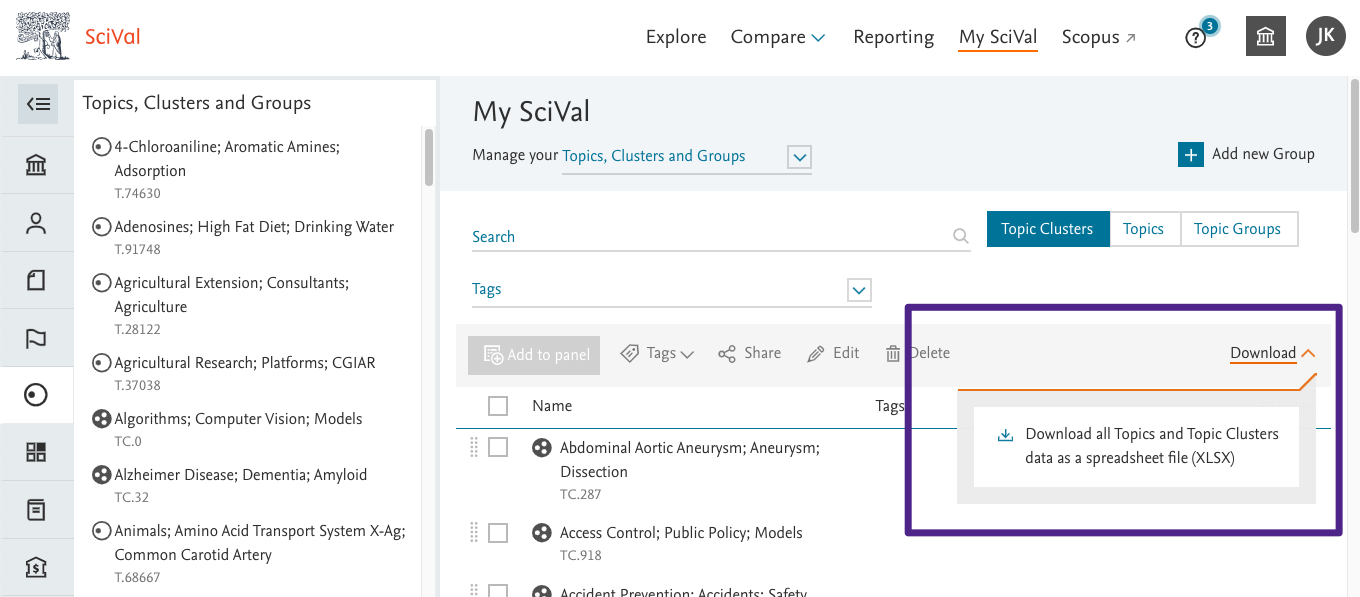The height and width of the screenshot is (597, 1360).
Task: Open the funding institution sidebar icon
Action: tap(36, 568)
